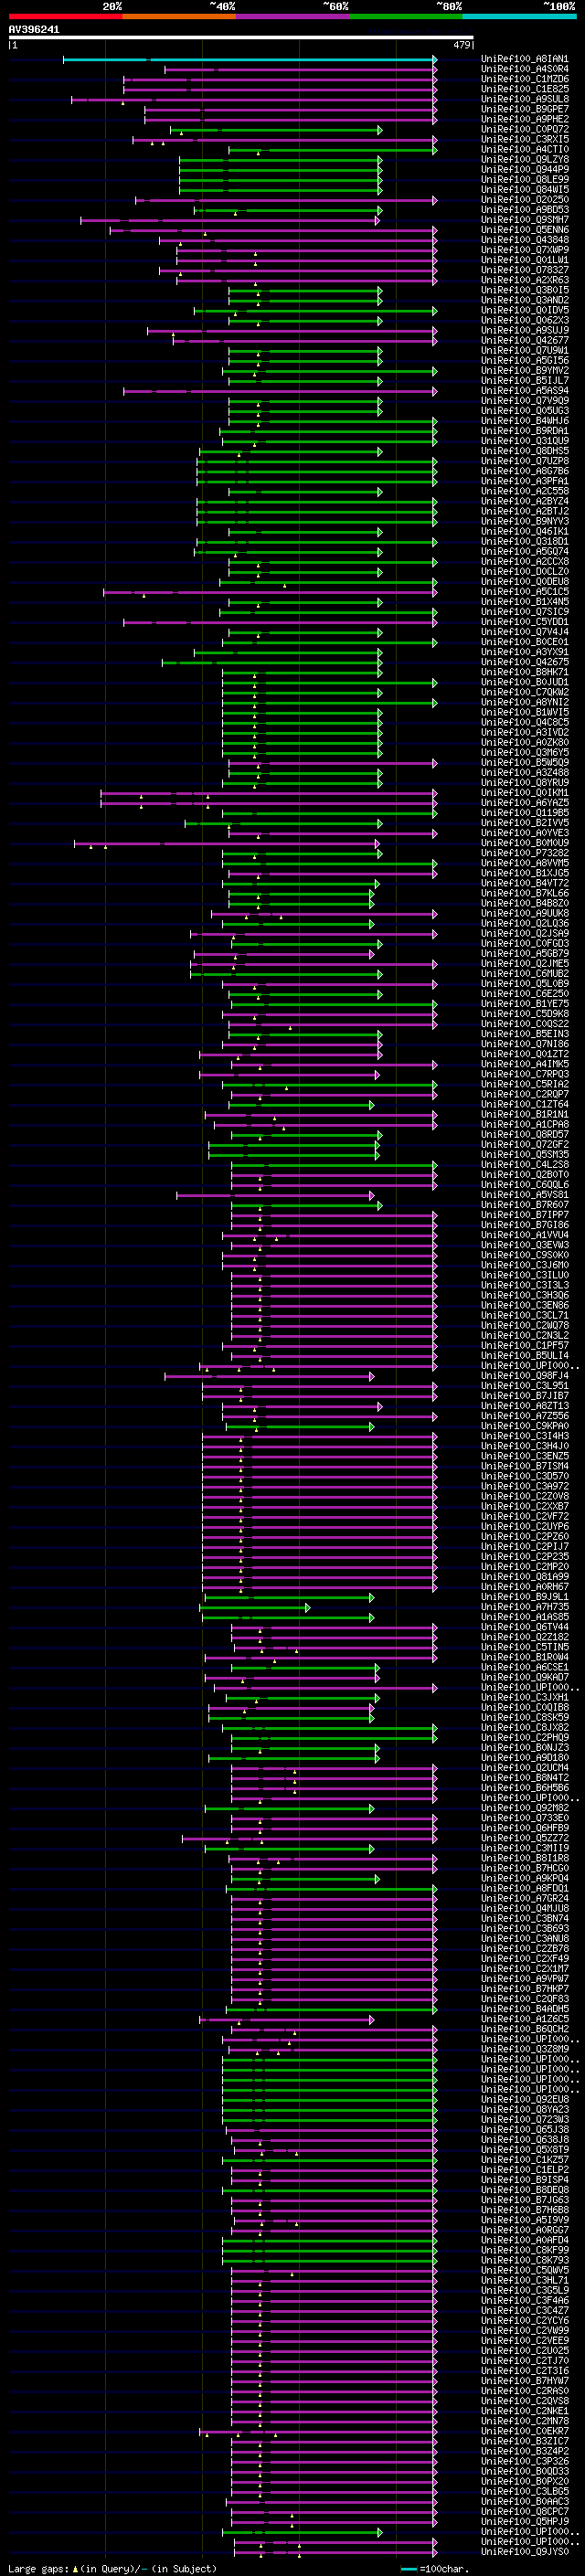This screenshot has height=2576, width=585.
Task: Select hit UniRef100_P73282 label
Action: (x=525, y=853)
